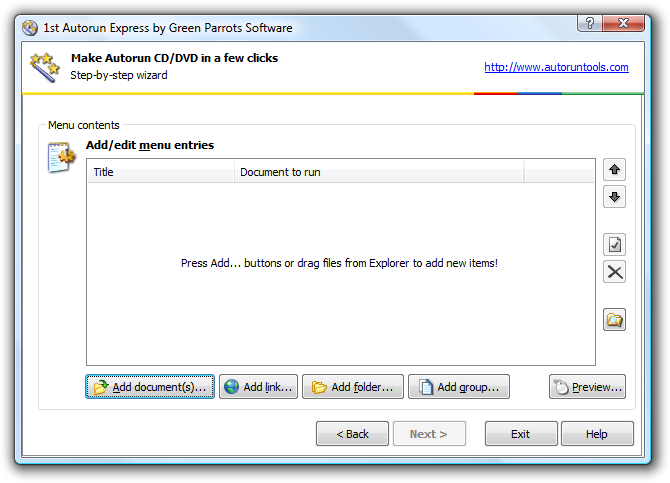
Task: Exit the wizard
Action: [521, 434]
